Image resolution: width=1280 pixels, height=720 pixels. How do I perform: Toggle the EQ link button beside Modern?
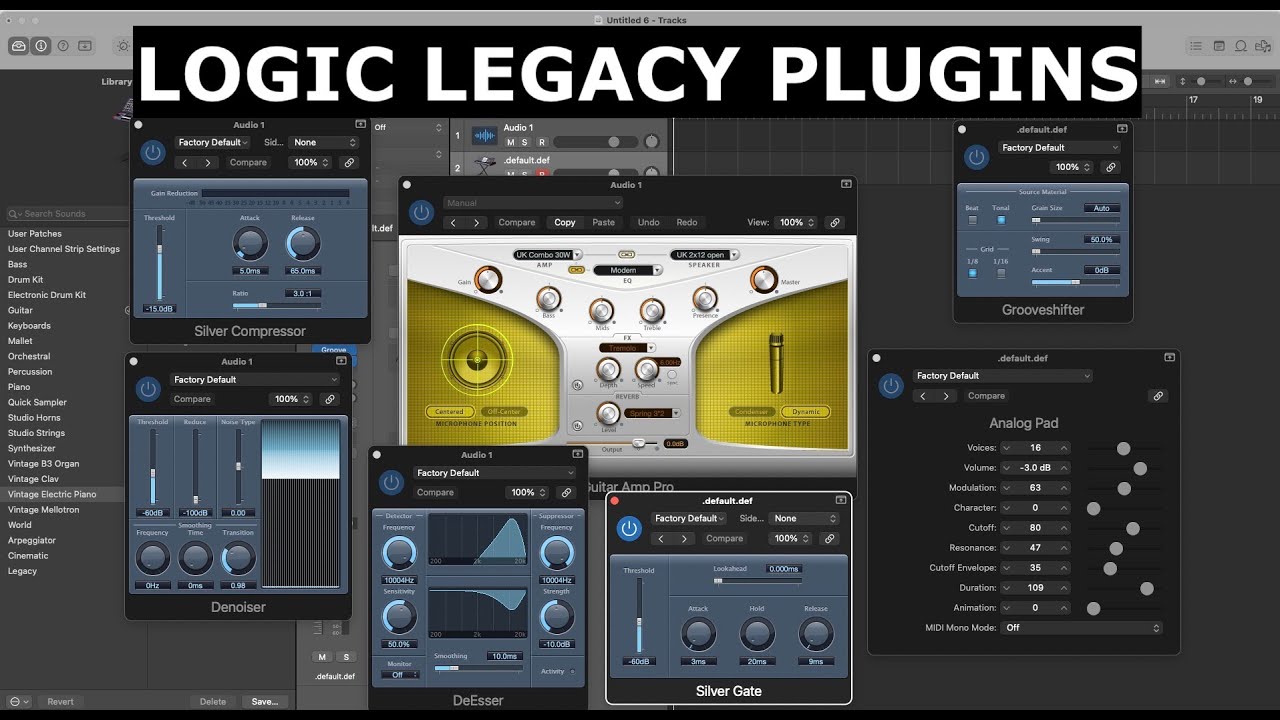coord(577,270)
